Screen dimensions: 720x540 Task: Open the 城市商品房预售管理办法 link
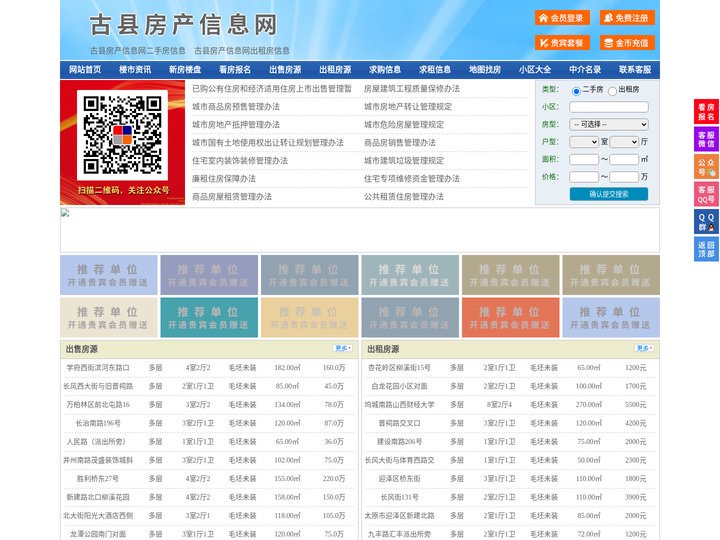coord(236,107)
